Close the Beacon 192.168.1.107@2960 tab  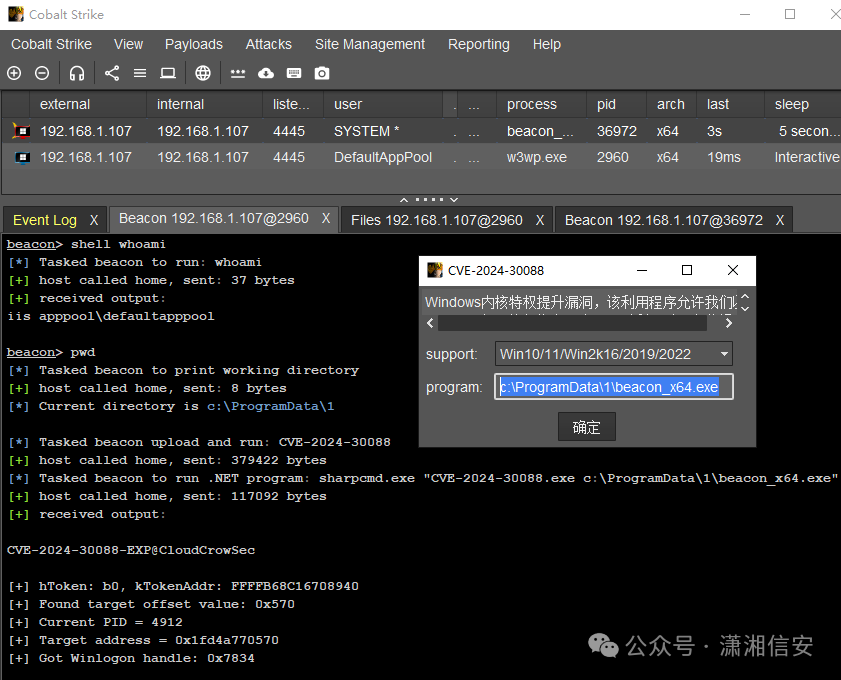tap(326, 219)
